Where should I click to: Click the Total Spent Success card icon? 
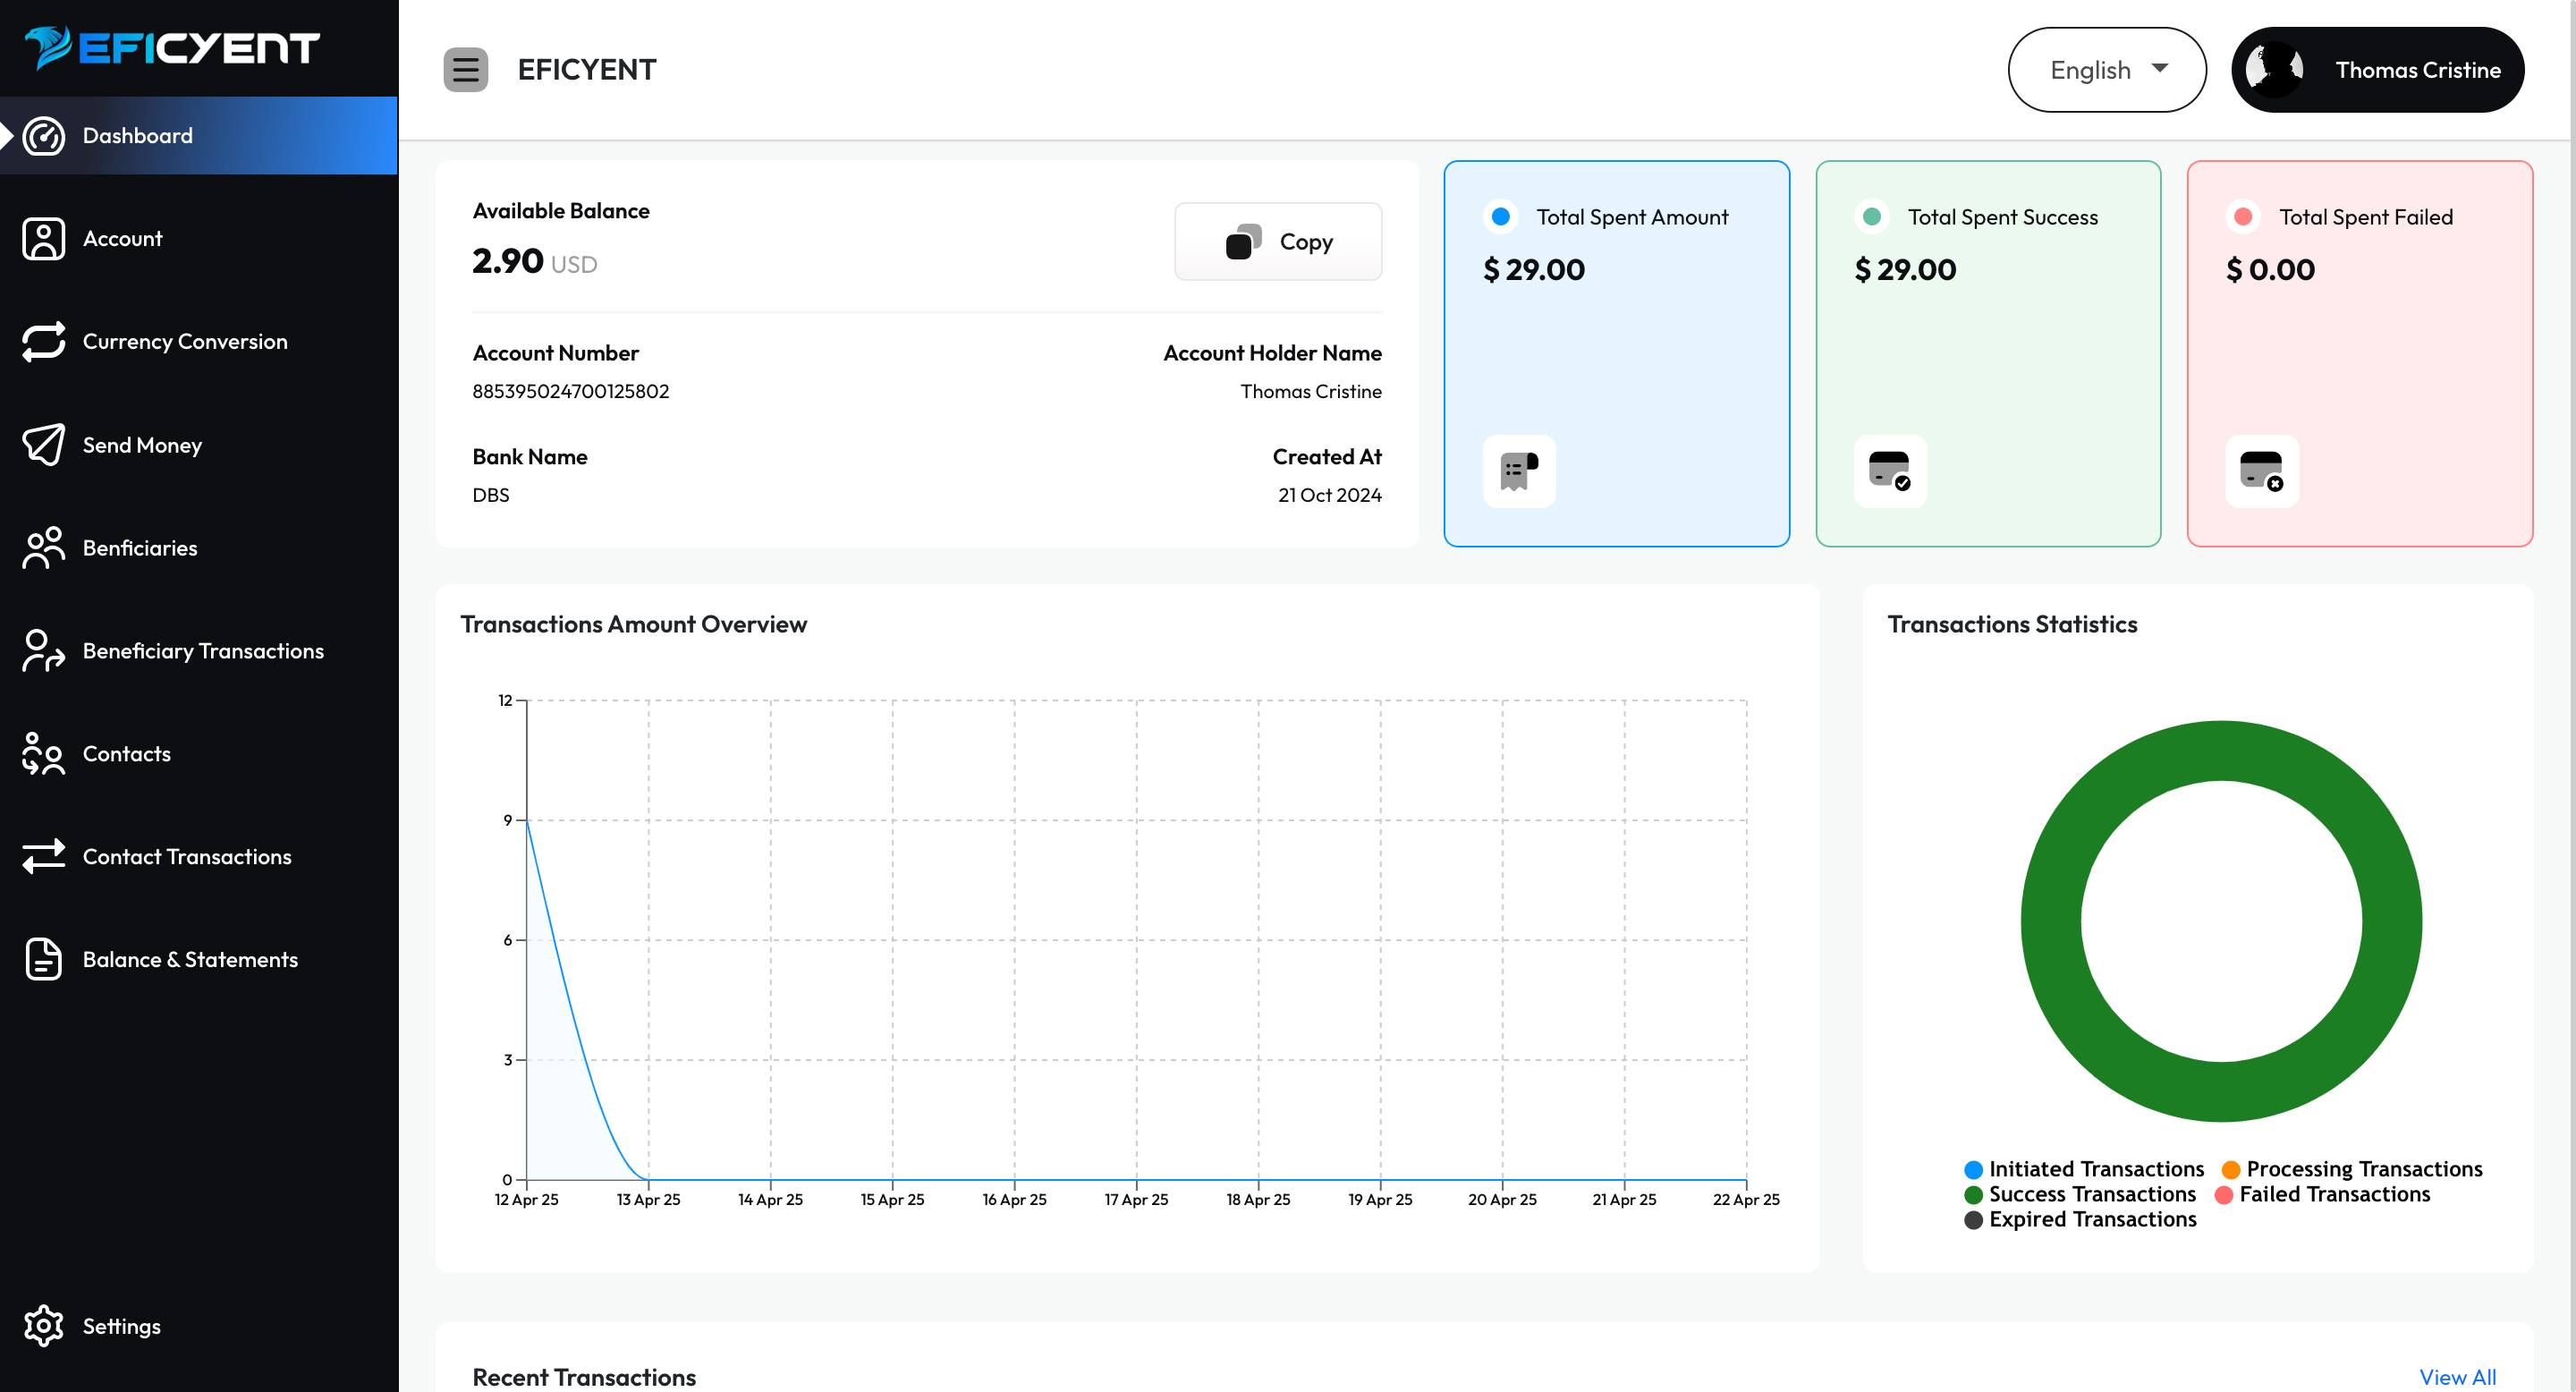(1889, 471)
